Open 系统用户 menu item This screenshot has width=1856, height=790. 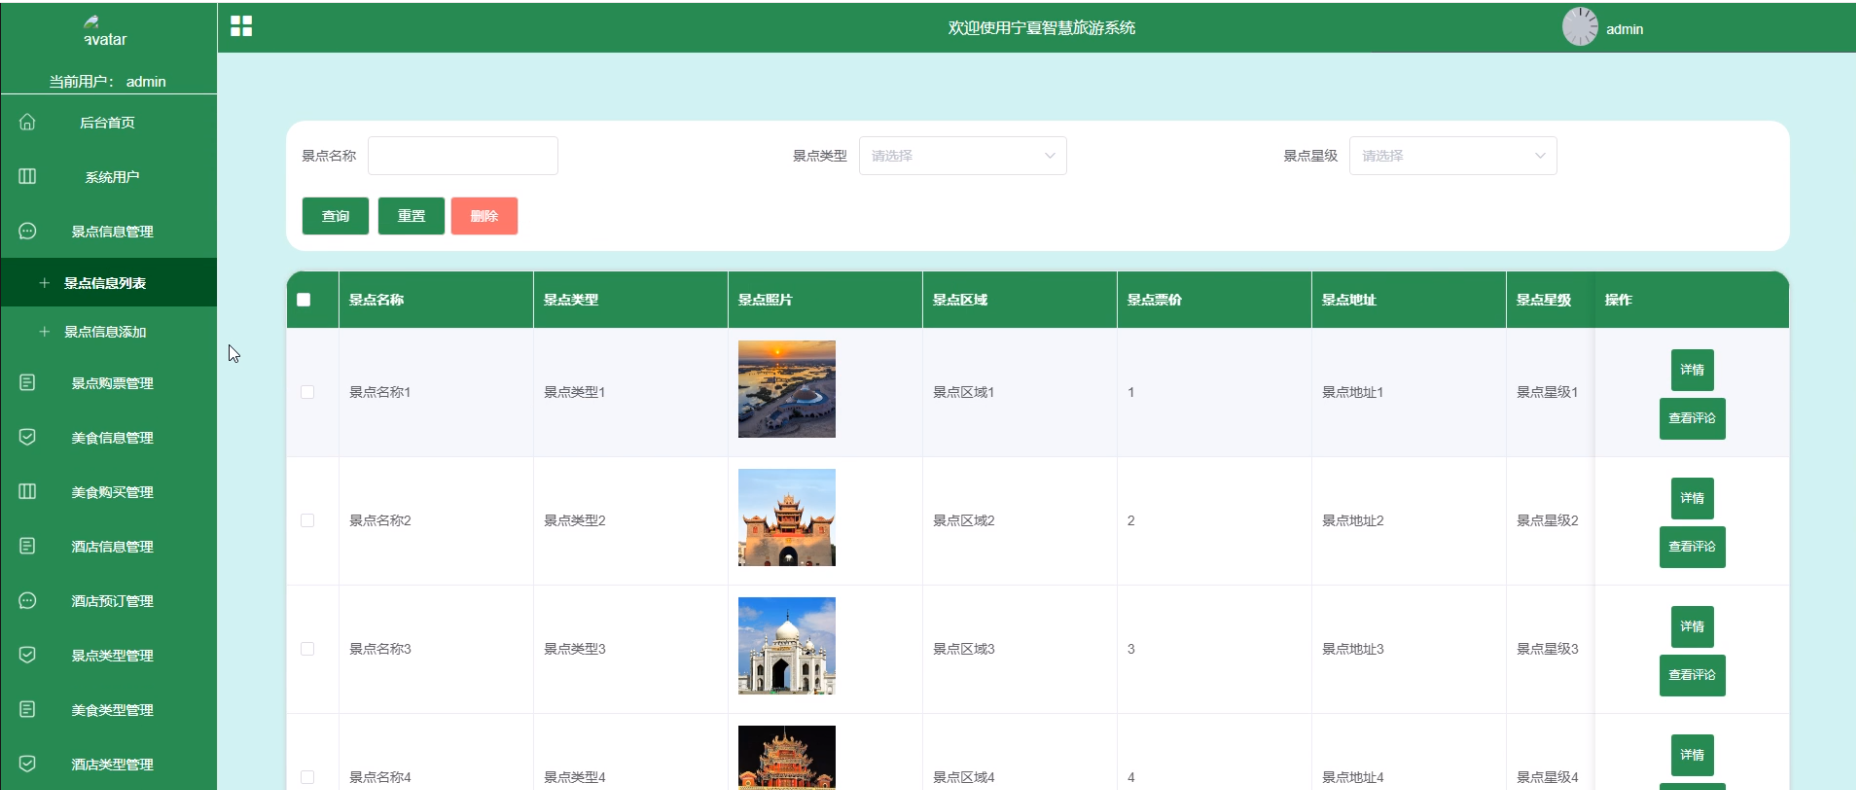pos(108,177)
